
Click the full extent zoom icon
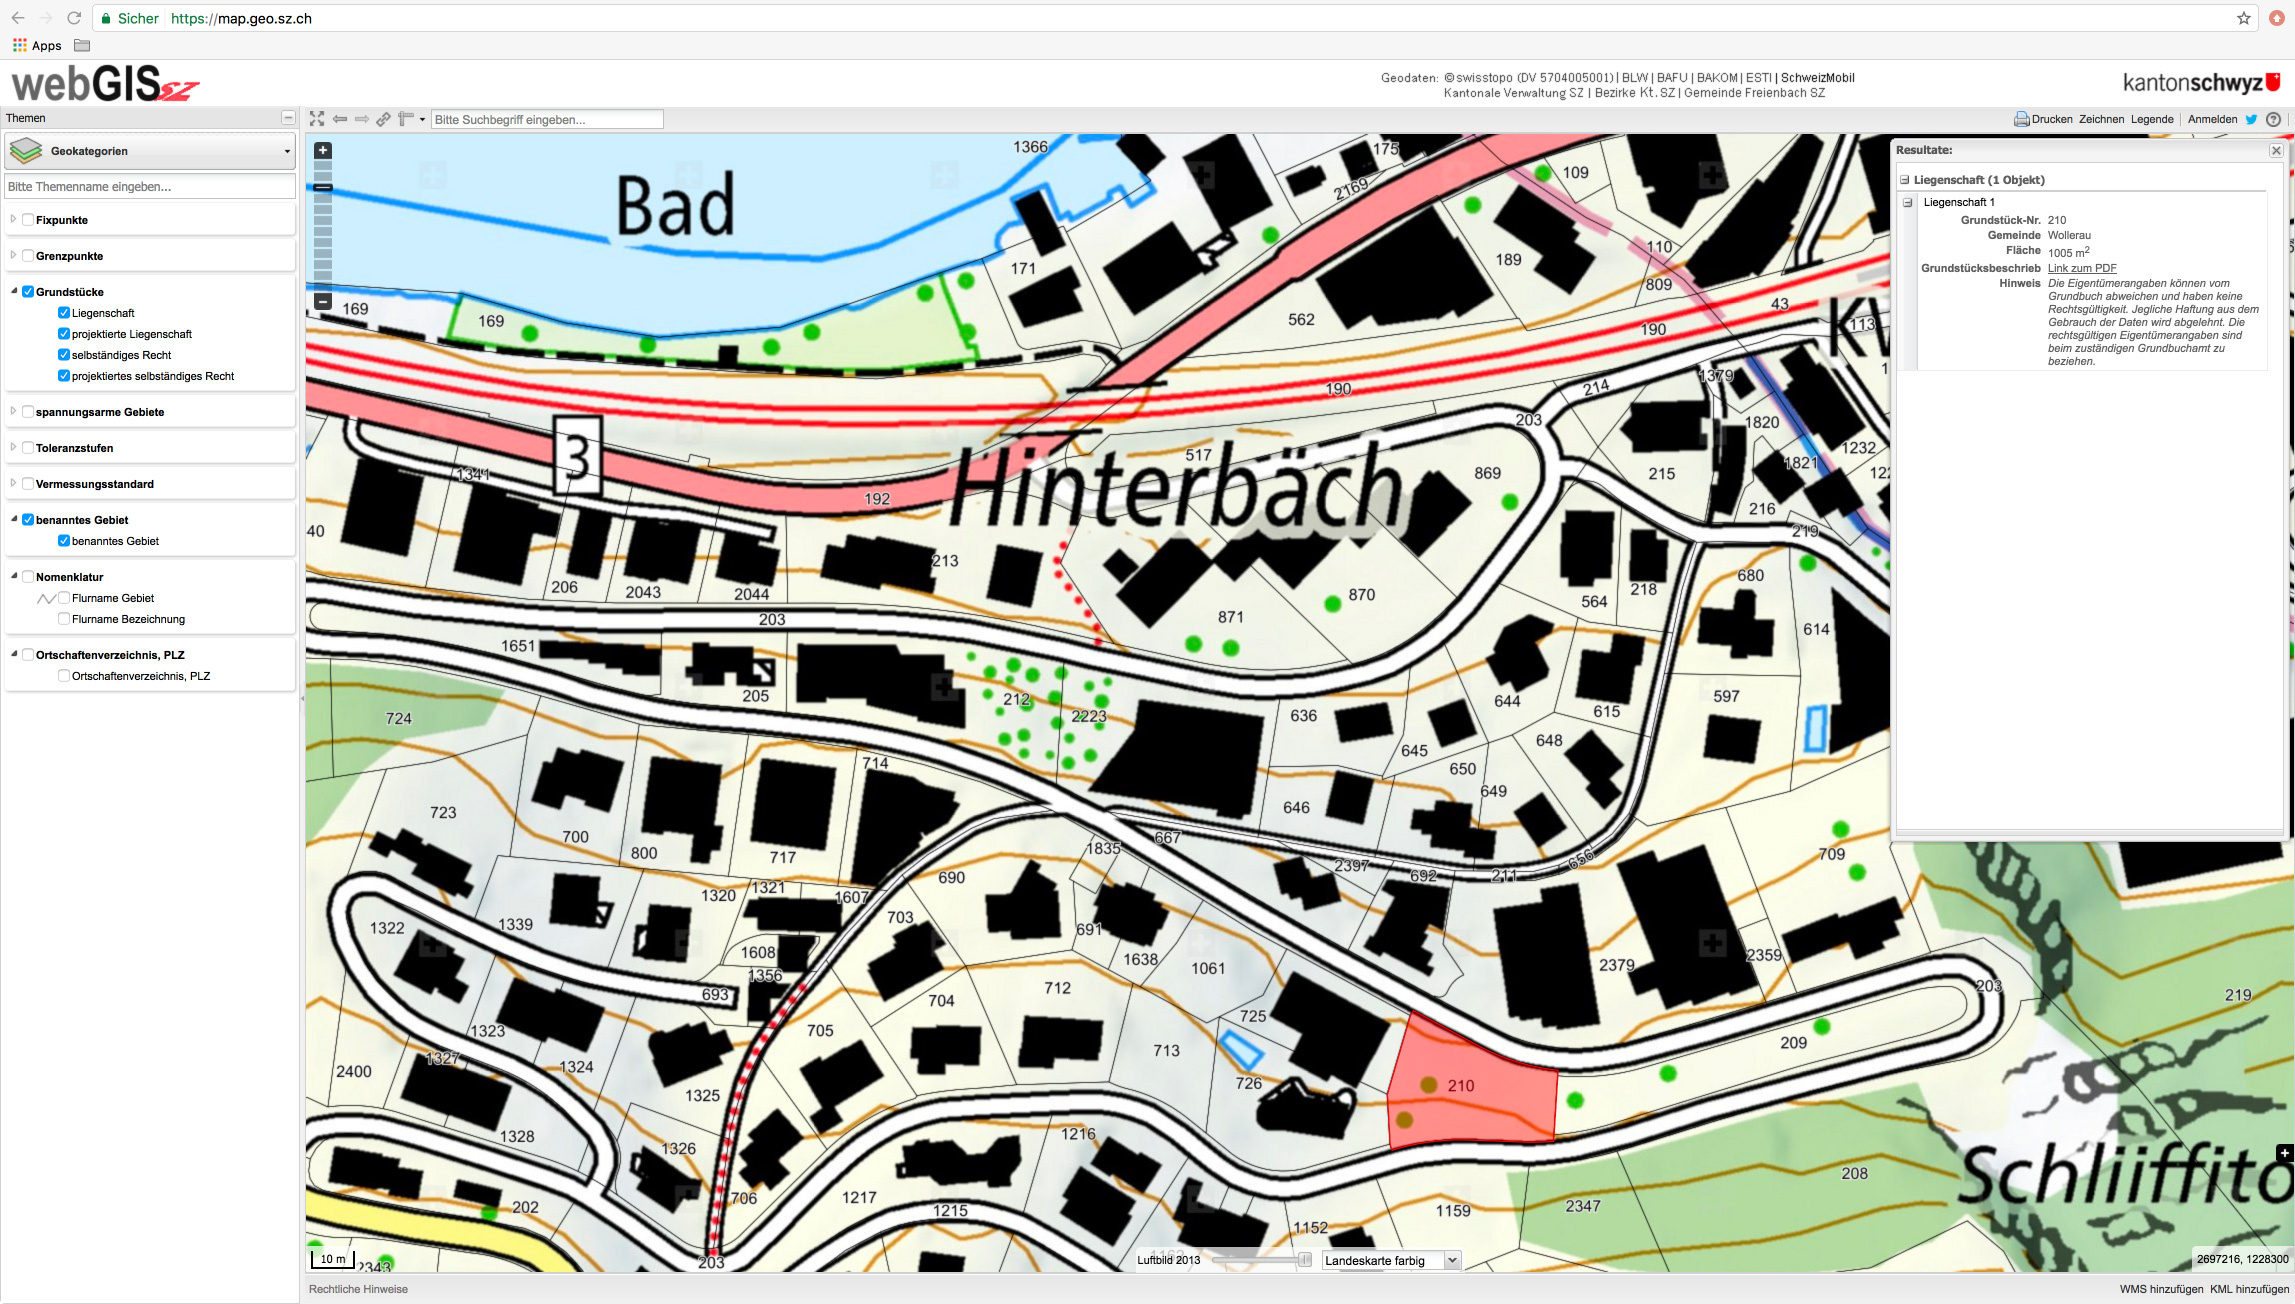click(x=317, y=119)
